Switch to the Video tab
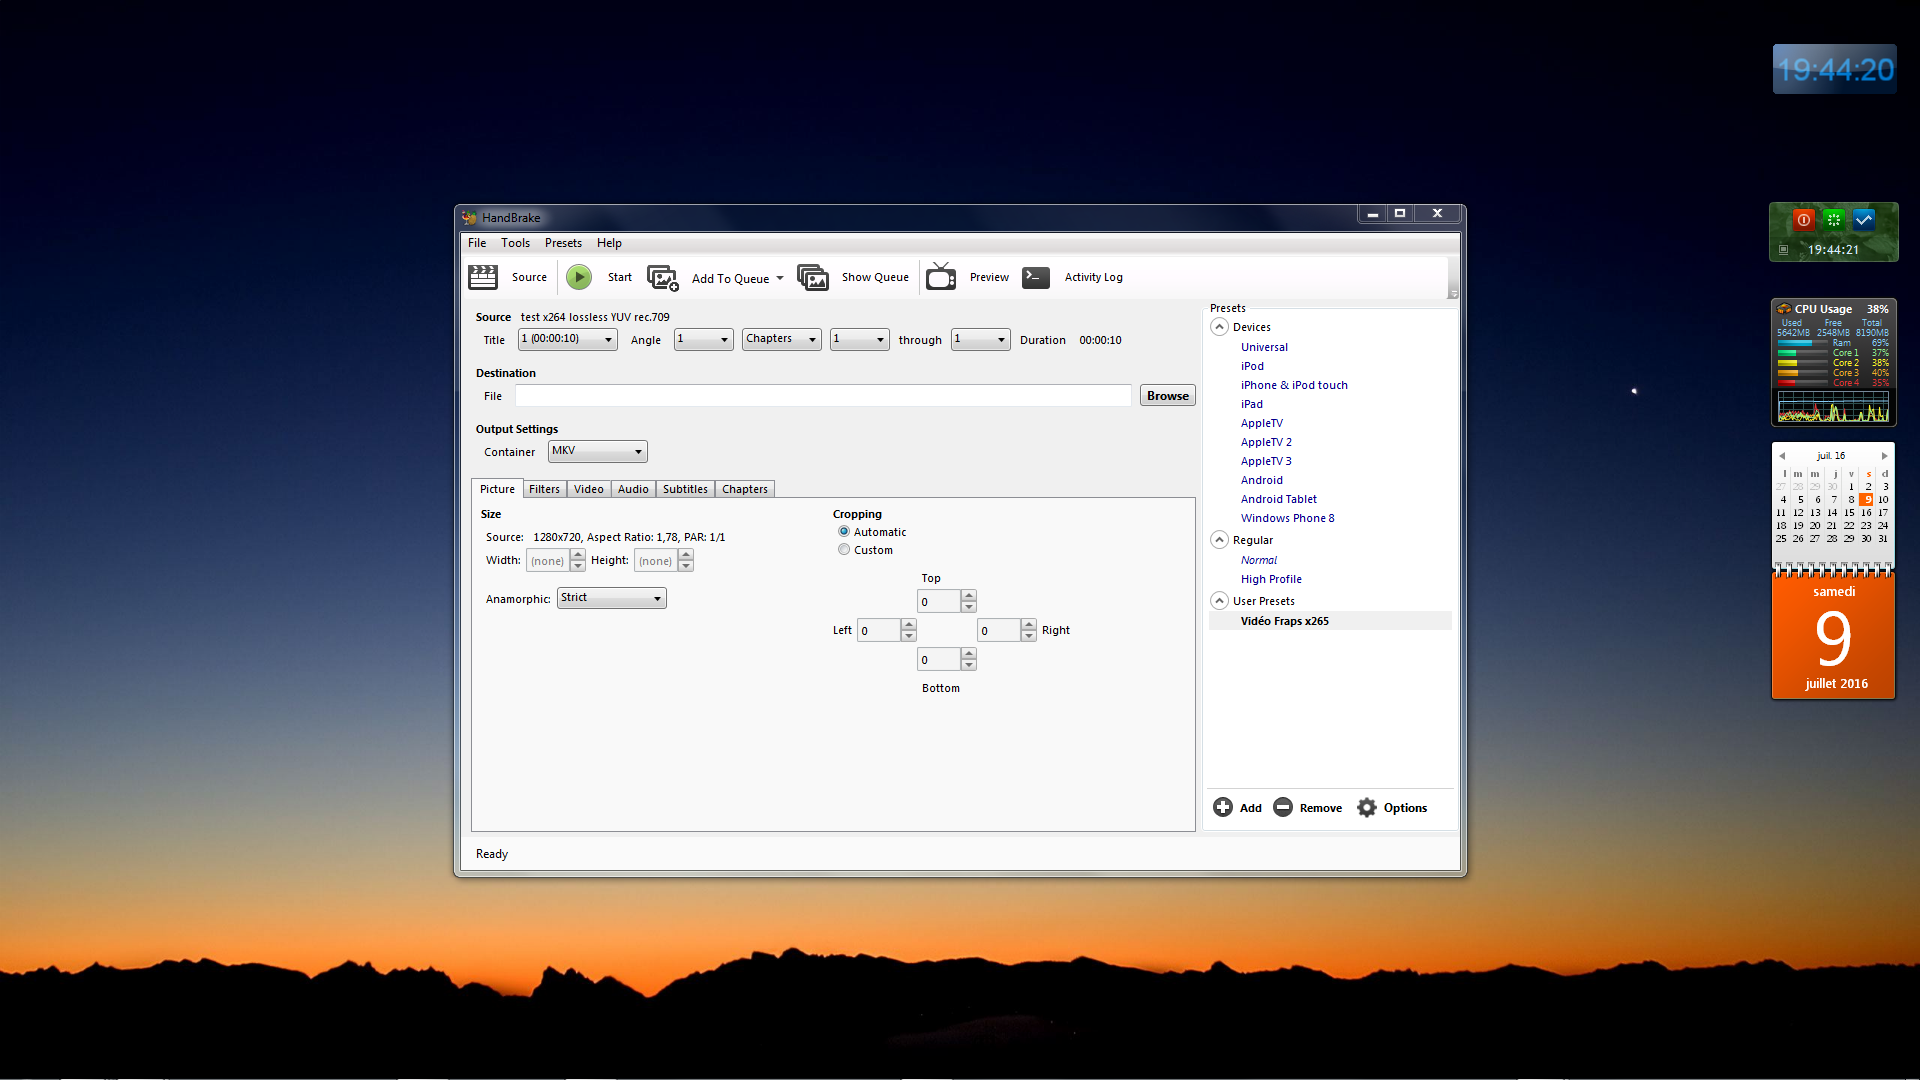 point(588,488)
